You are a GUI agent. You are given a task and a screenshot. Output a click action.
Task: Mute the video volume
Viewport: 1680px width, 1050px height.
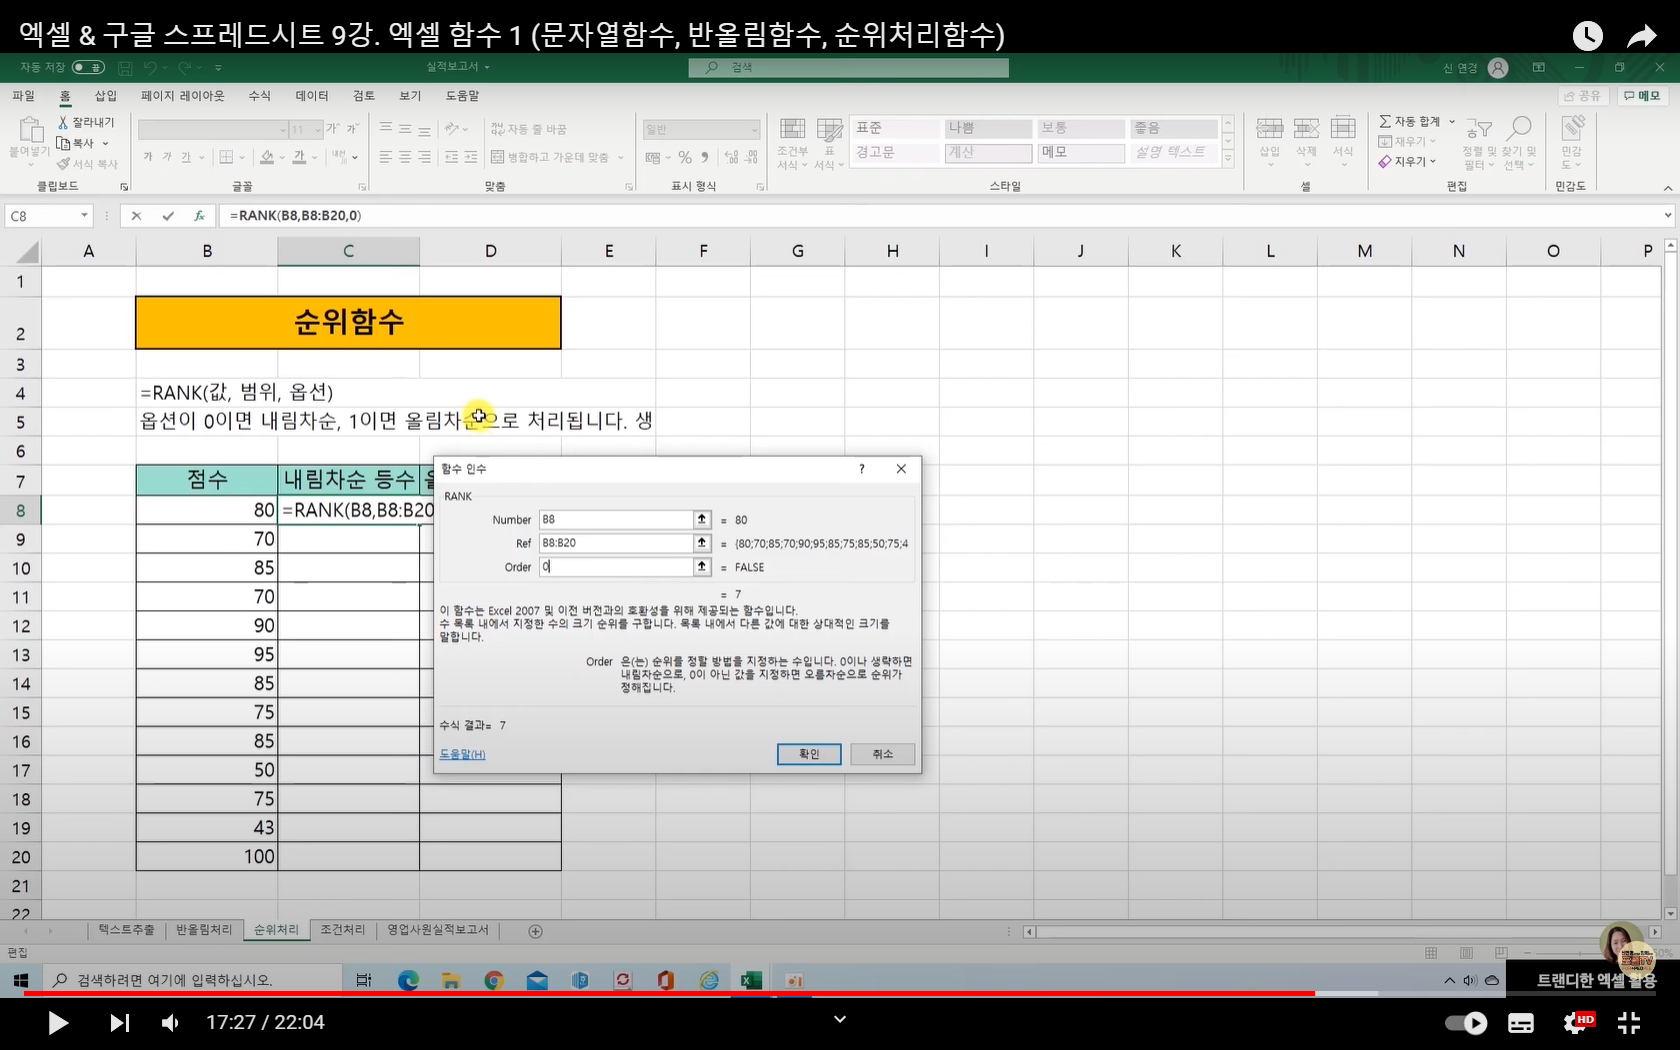pos(171,1022)
